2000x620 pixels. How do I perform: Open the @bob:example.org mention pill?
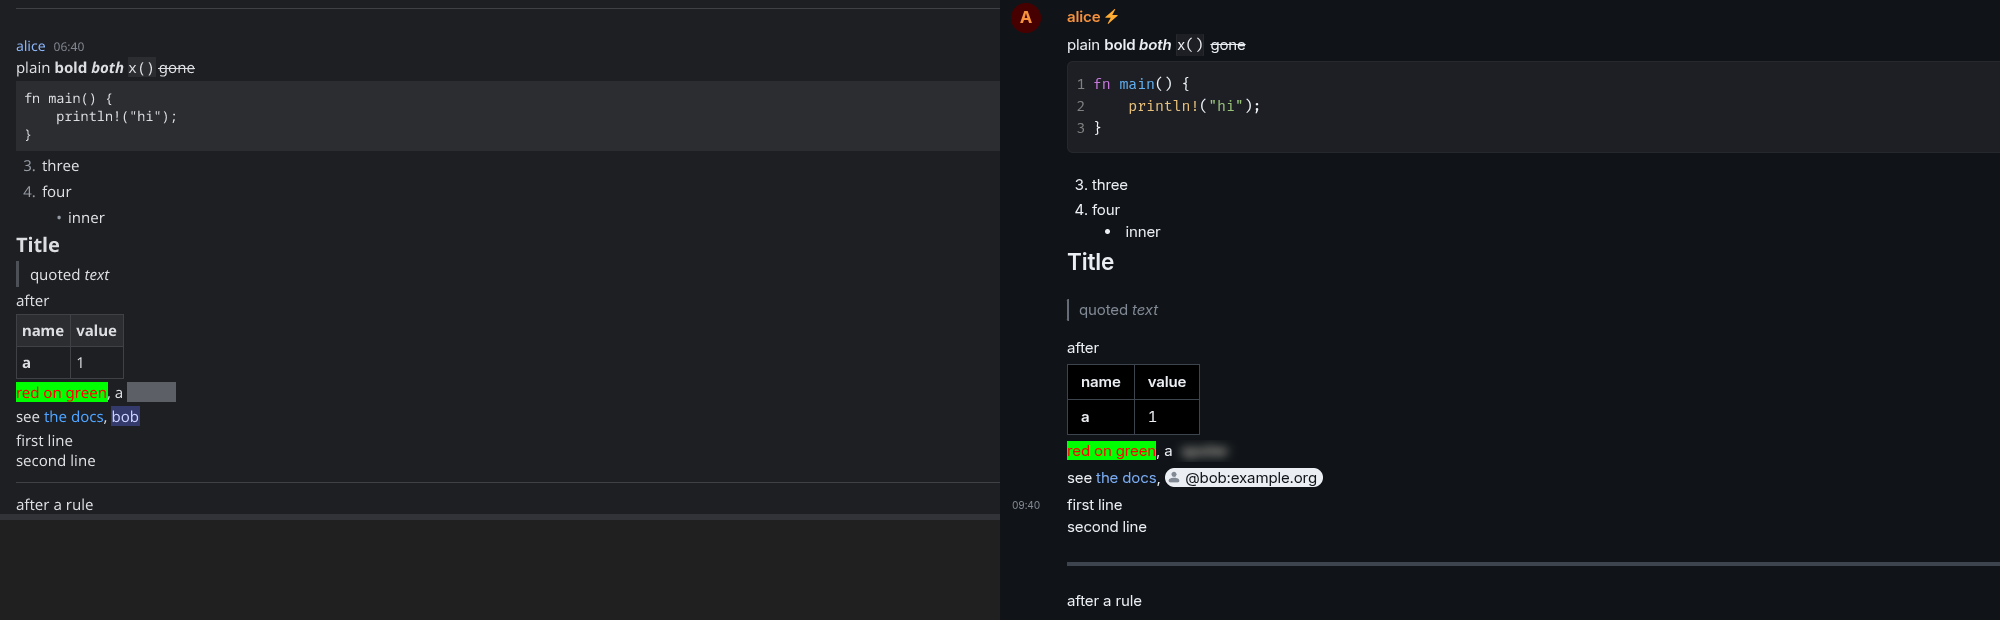[x=1244, y=478]
